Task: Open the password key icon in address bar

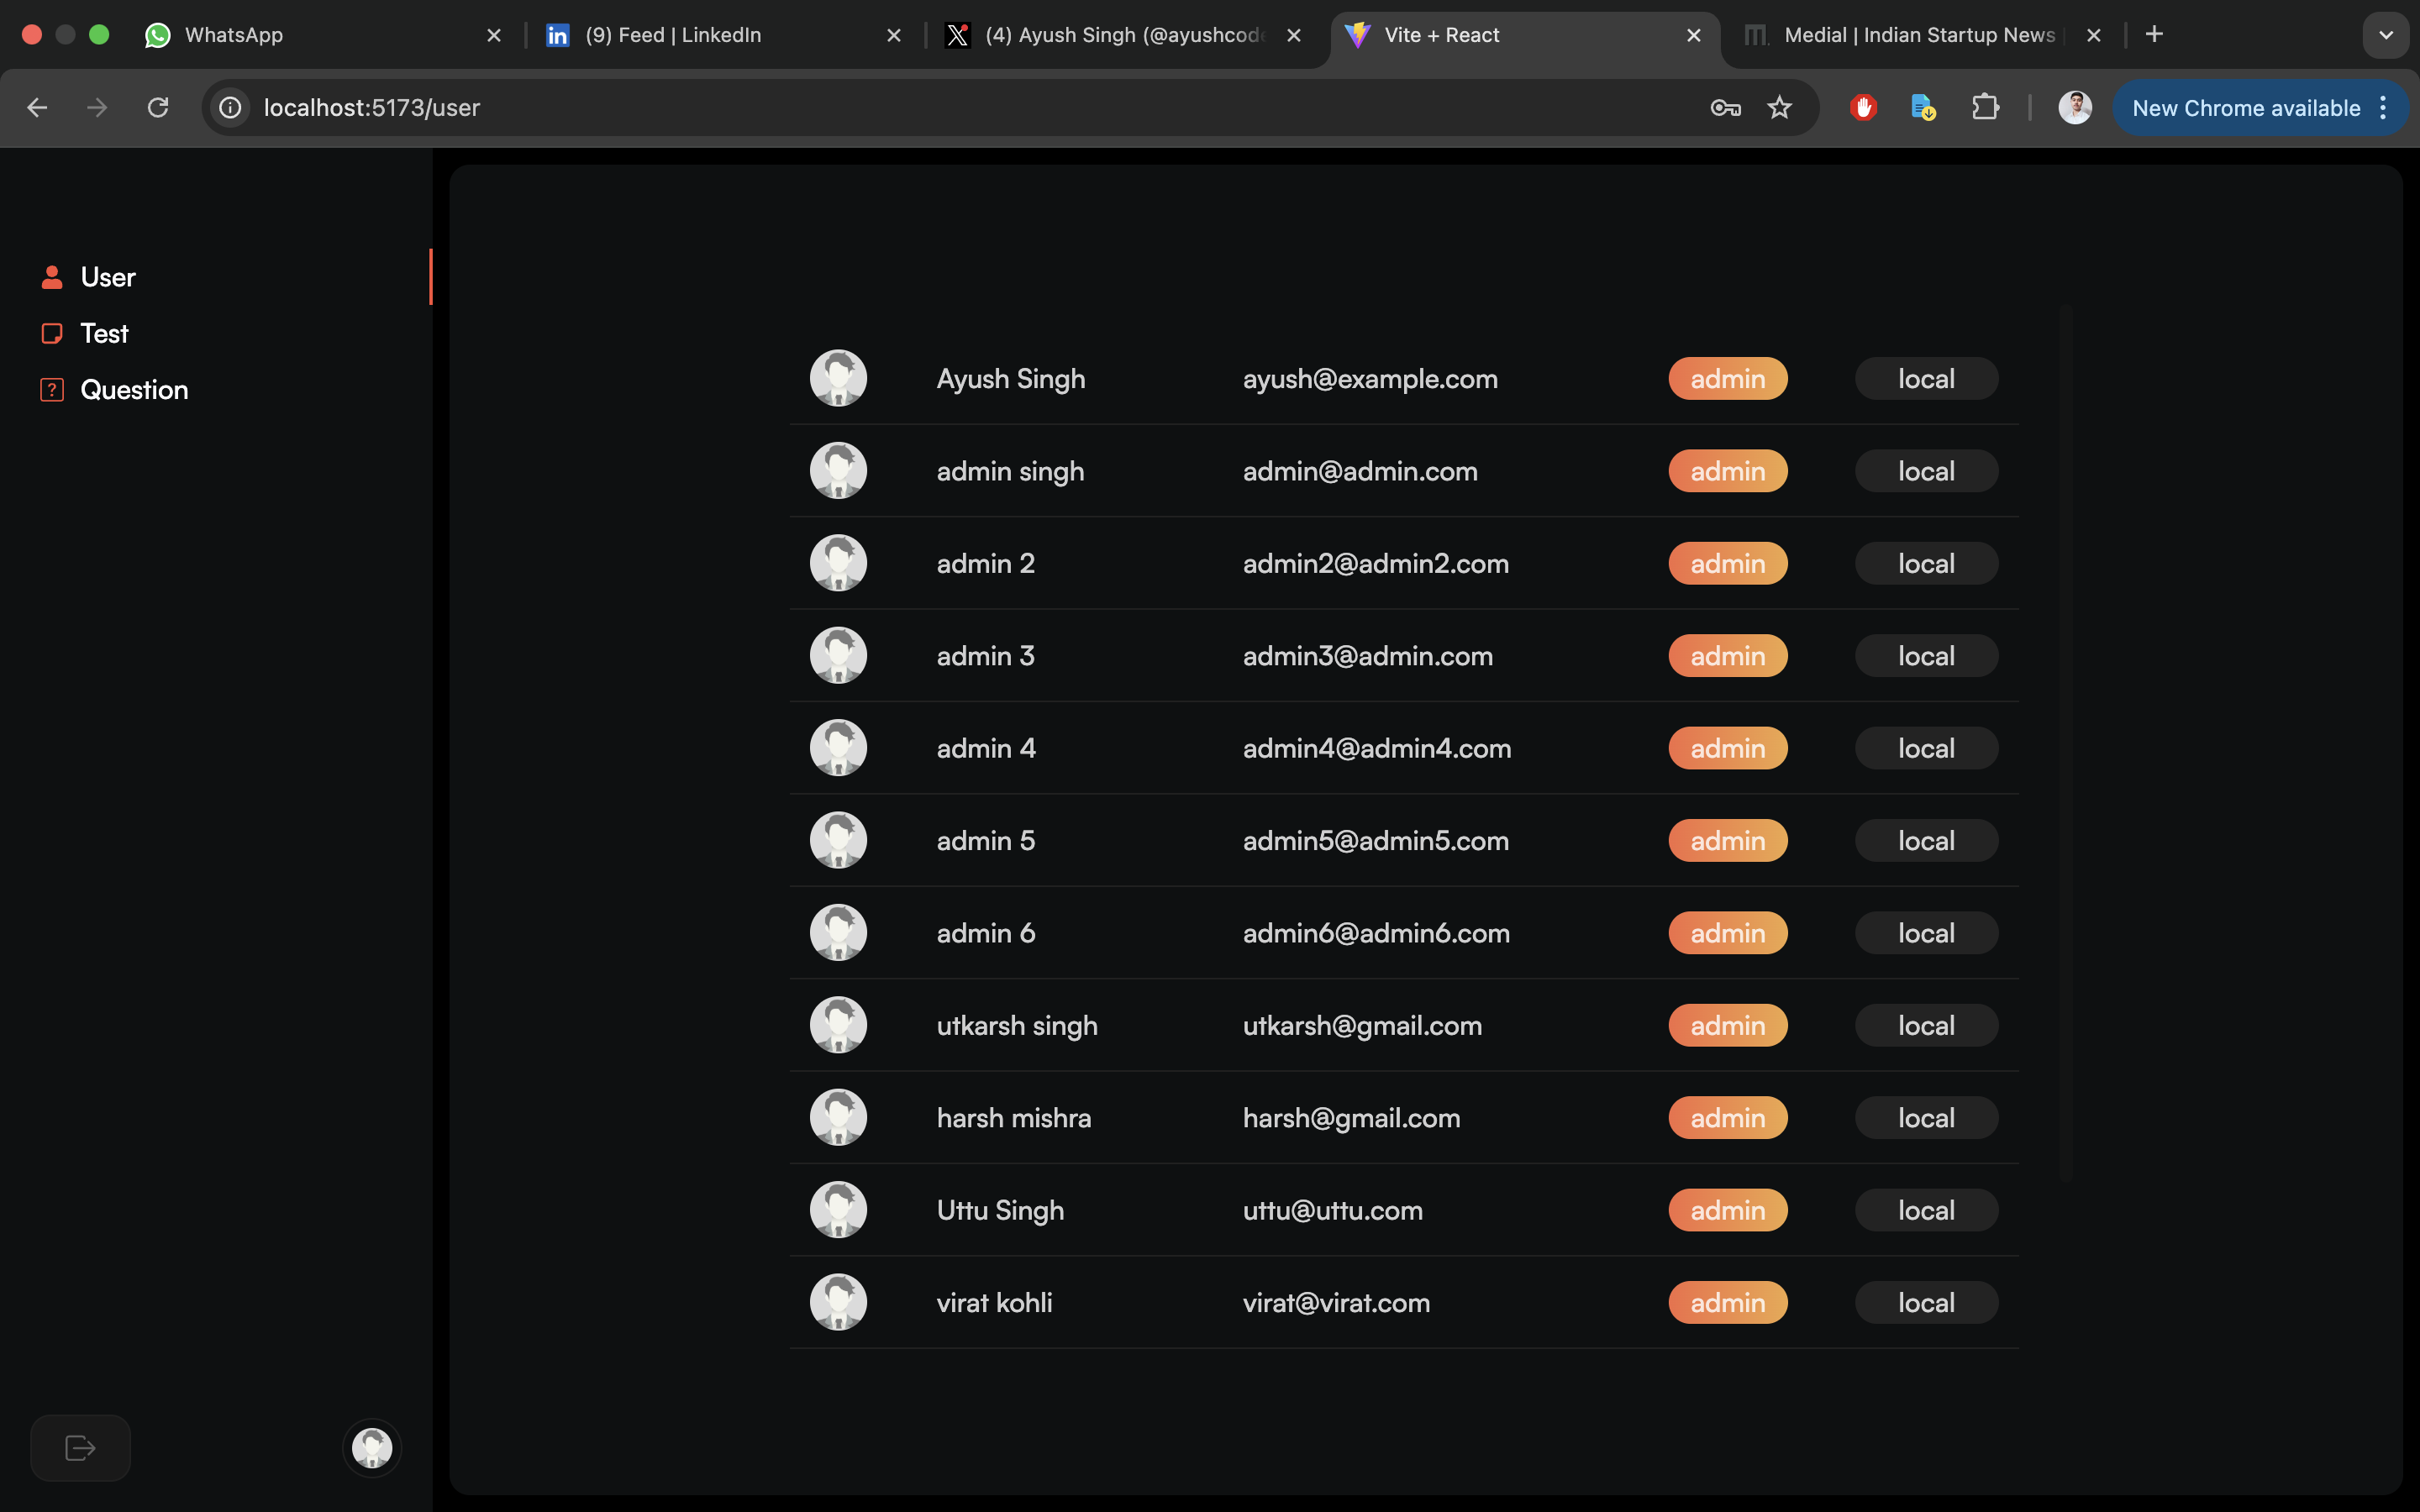Action: pos(1725,108)
